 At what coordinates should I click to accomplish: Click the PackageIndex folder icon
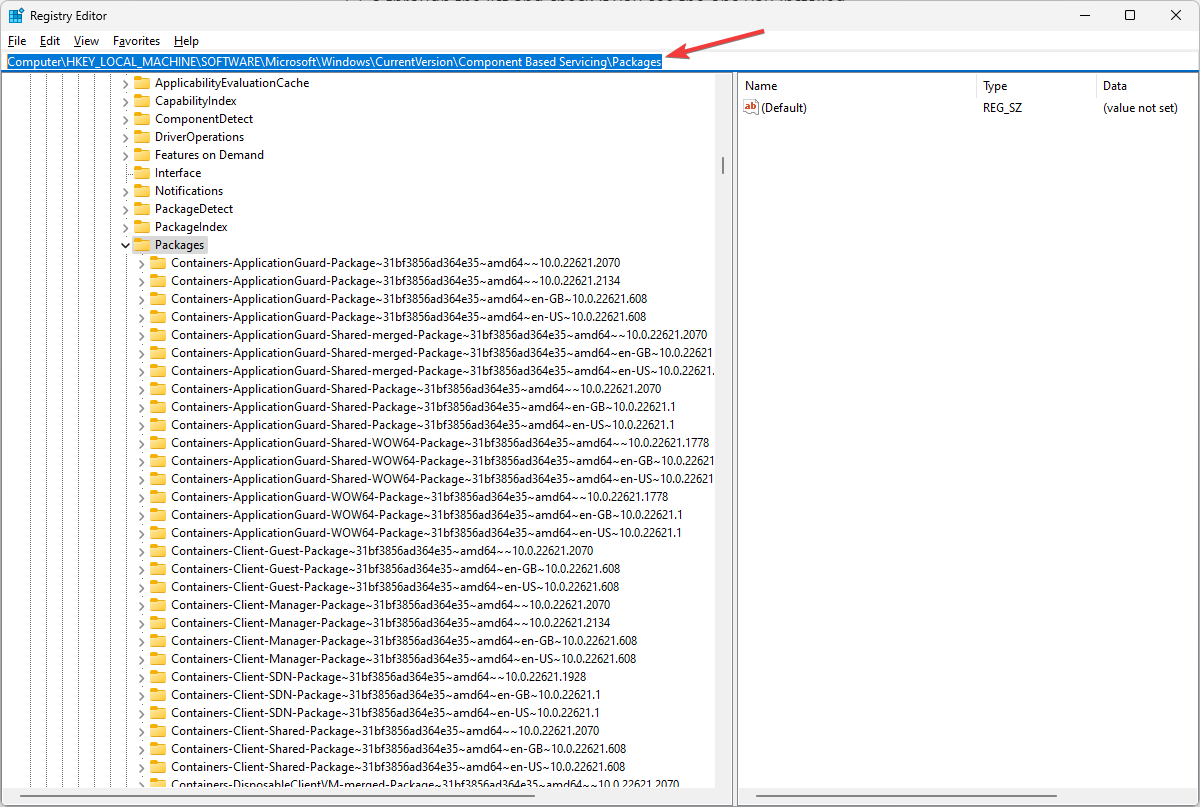[141, 227]
